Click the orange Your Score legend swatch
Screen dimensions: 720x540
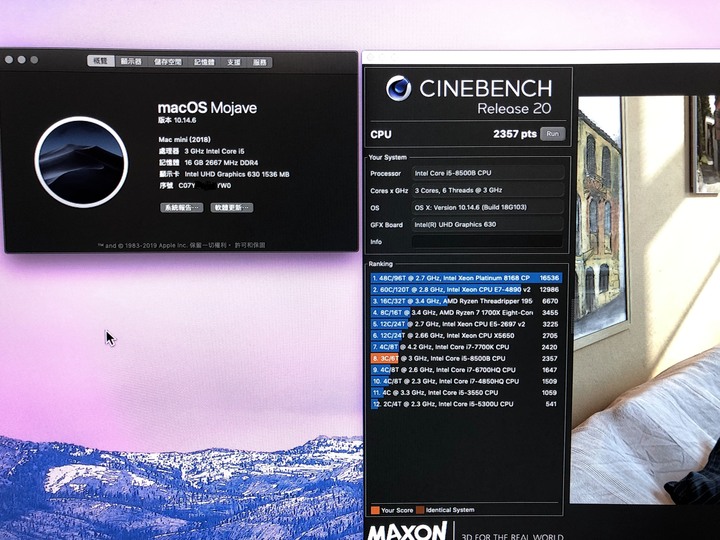coord(375,510)
